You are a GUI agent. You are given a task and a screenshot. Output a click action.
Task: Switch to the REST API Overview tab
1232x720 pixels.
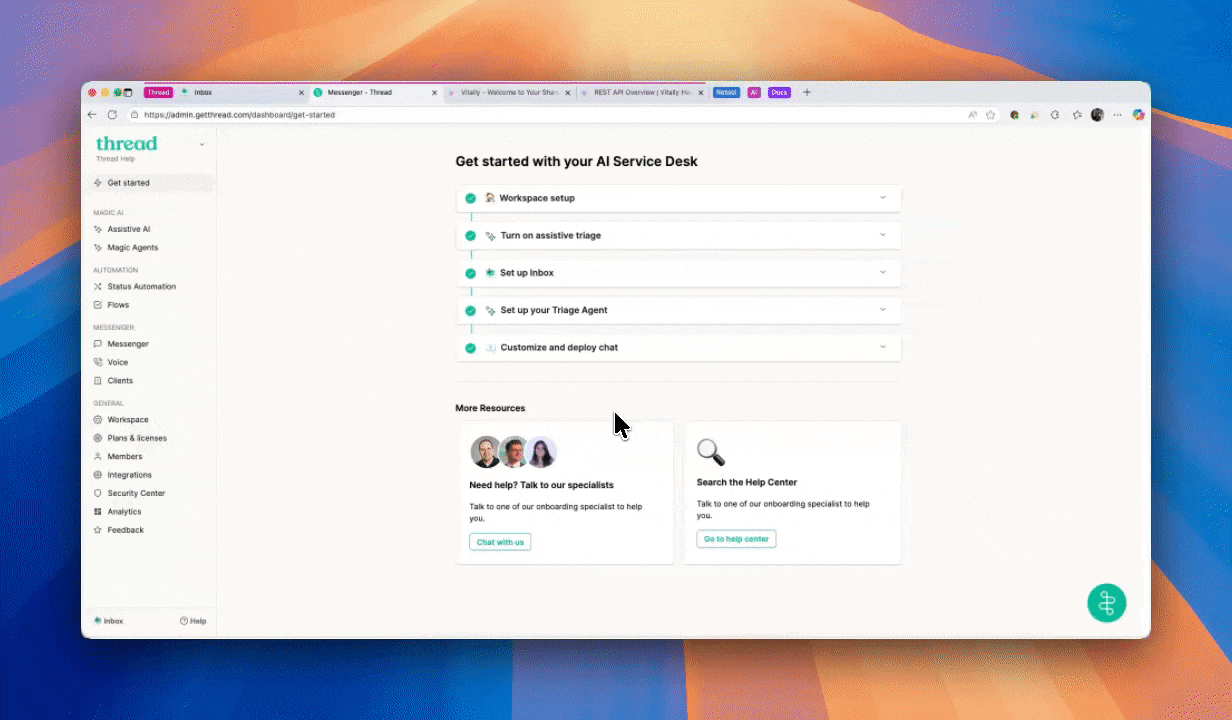tap(640, 92)
